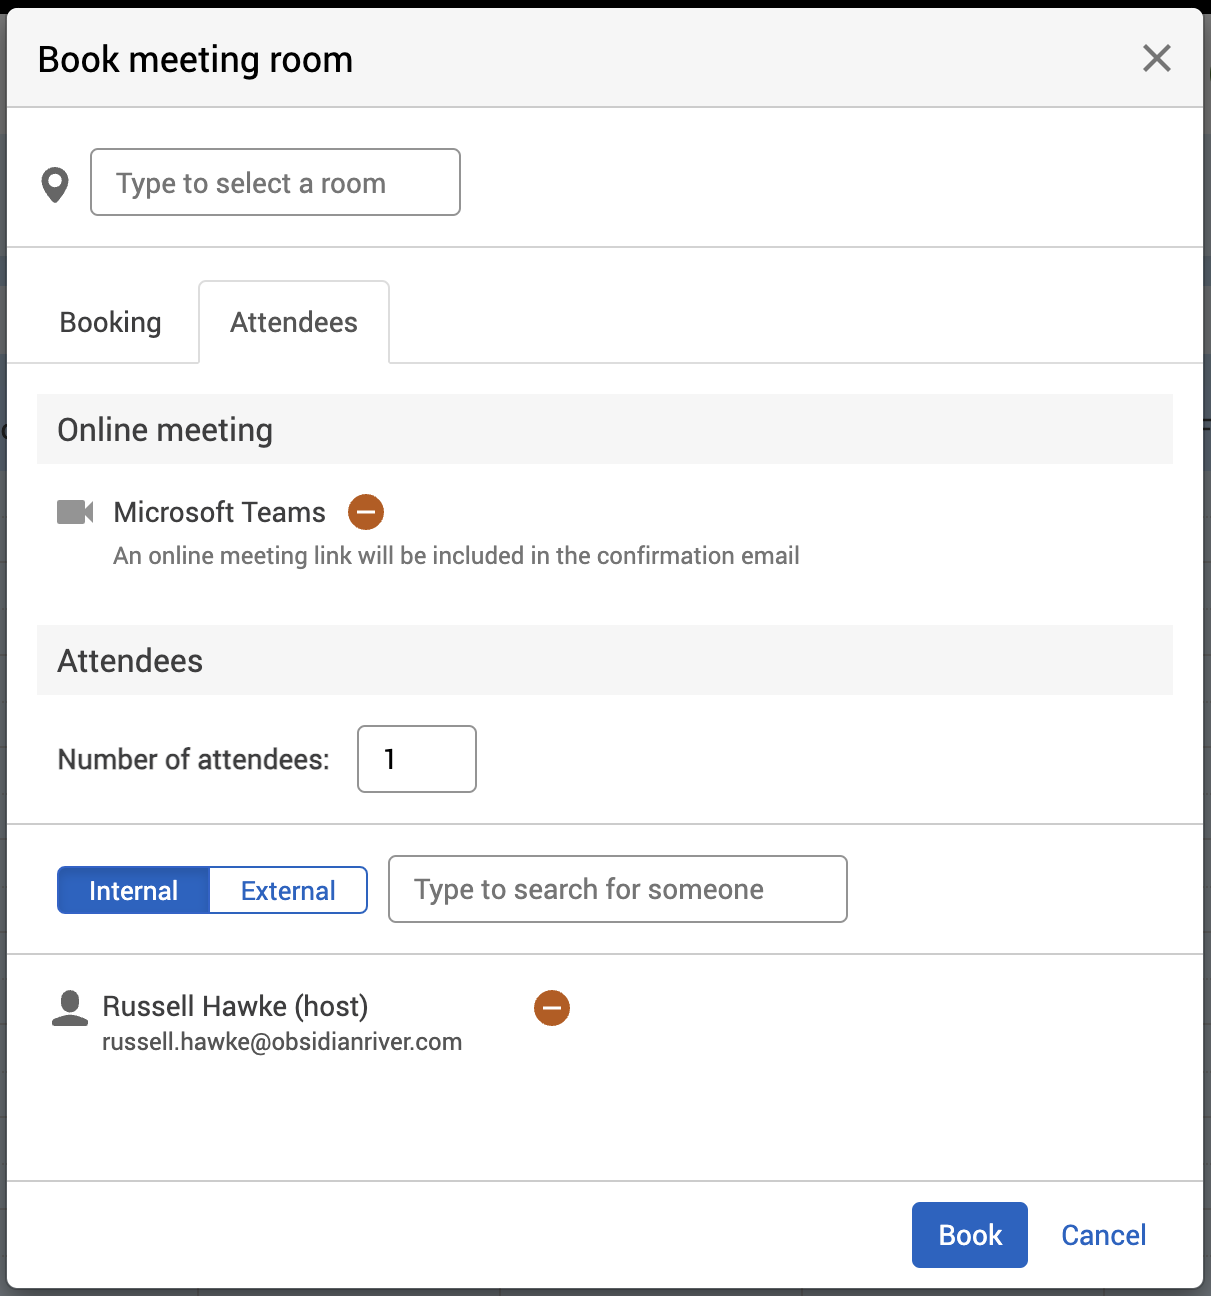Switch to External attendee type
This screenshot has width=1211, height=1296.
pyautogui.click(x=288, y=890)
